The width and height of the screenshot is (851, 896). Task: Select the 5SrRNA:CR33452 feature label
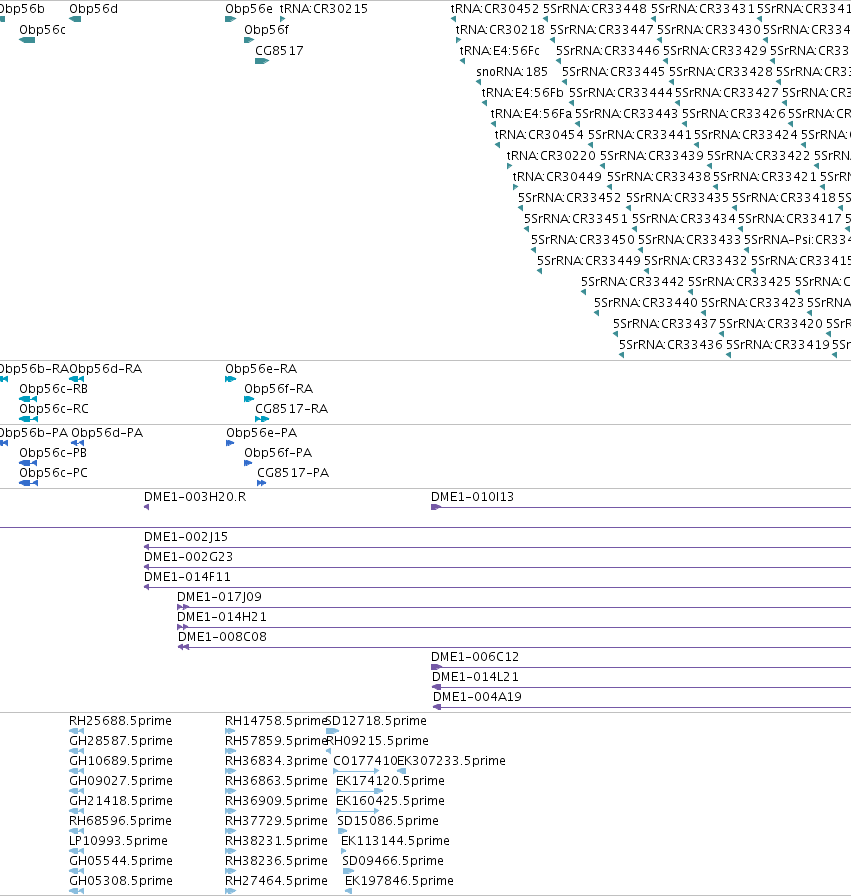569,198
